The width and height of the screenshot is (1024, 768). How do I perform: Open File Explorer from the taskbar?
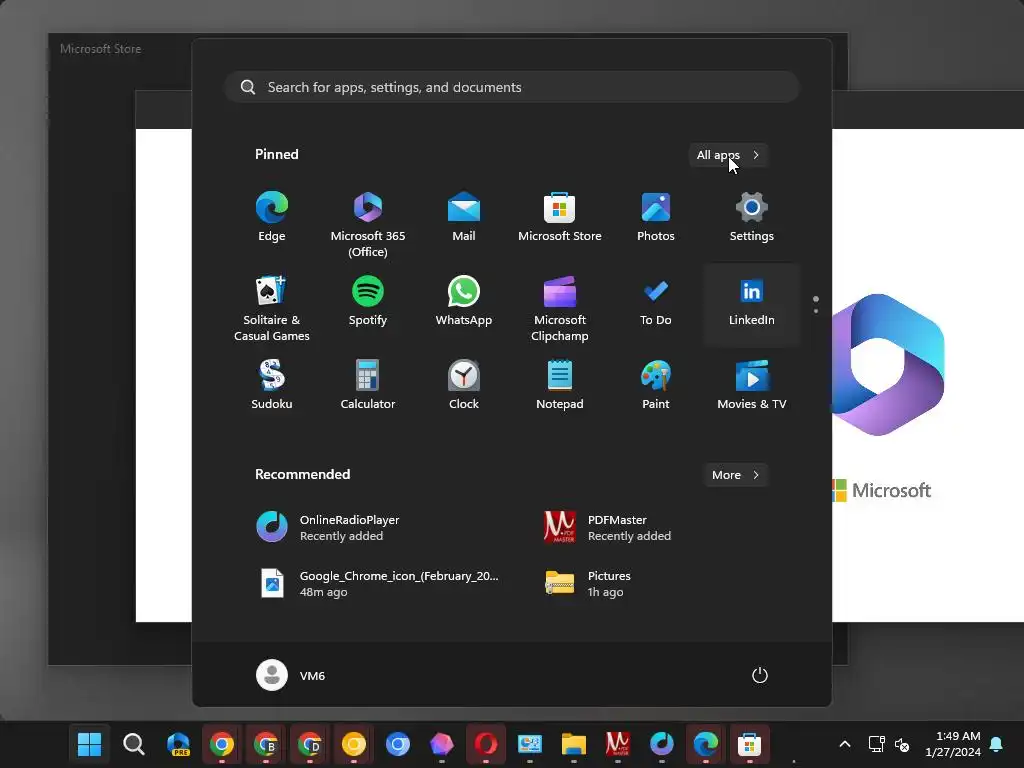pos(573,744)
